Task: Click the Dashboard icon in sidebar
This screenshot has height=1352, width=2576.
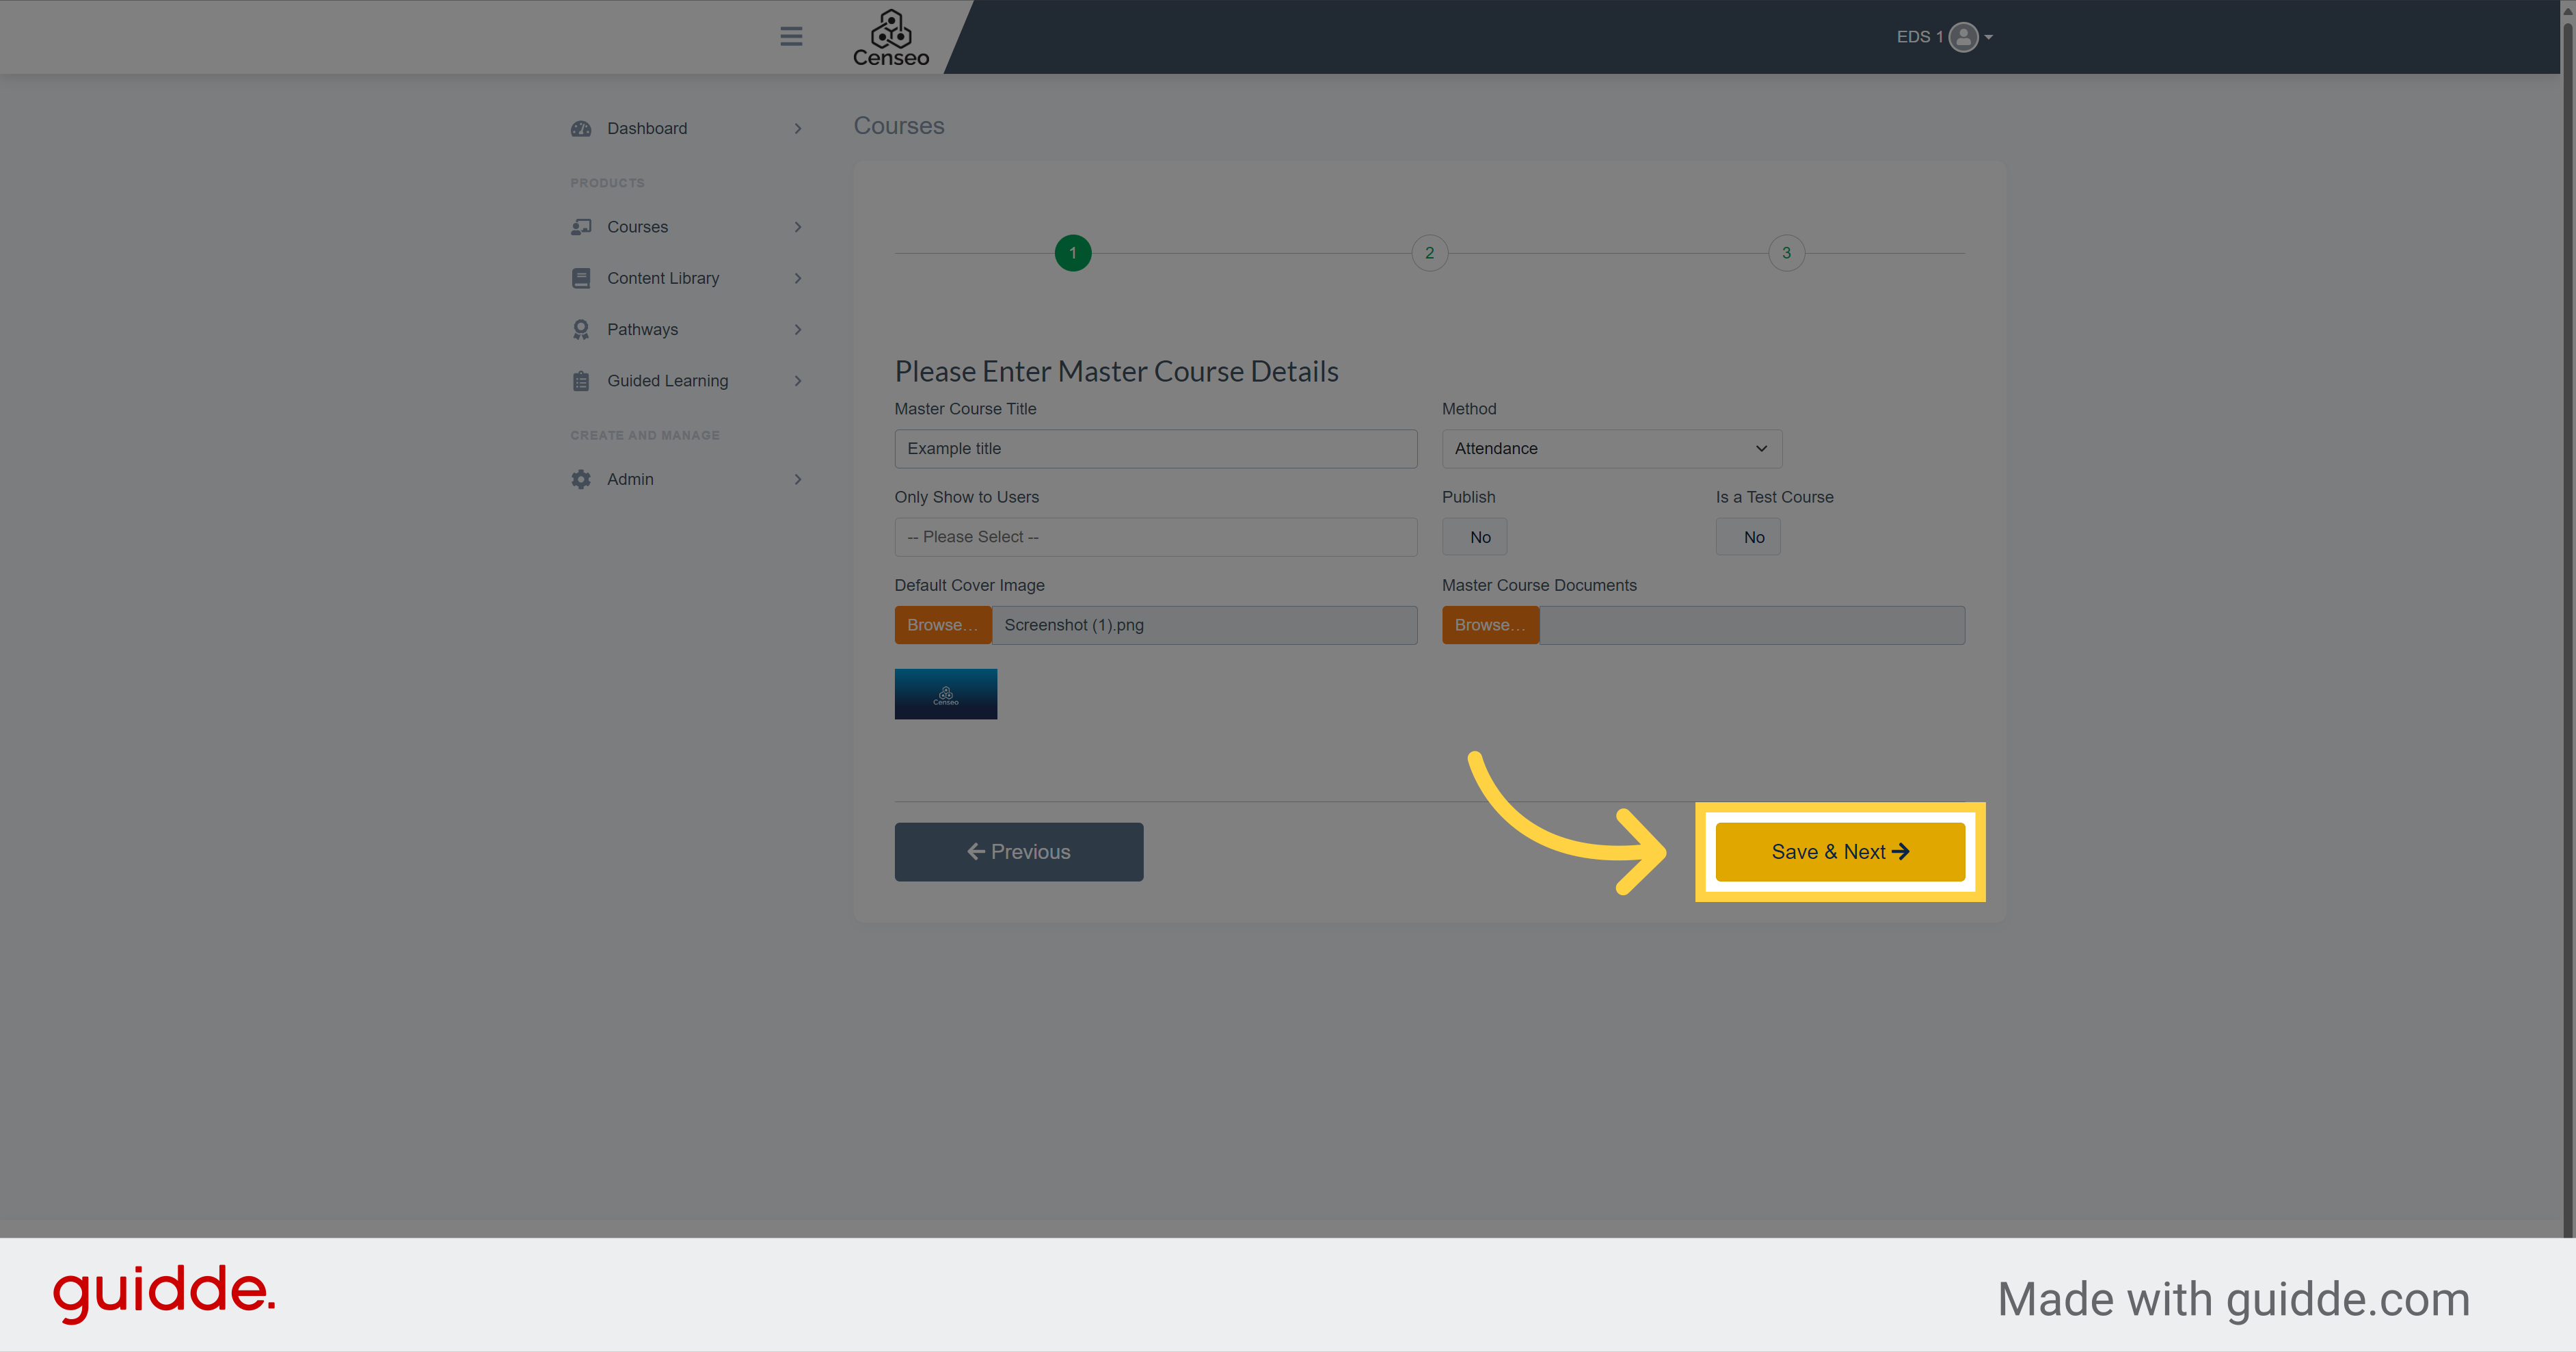Action: 582,128
